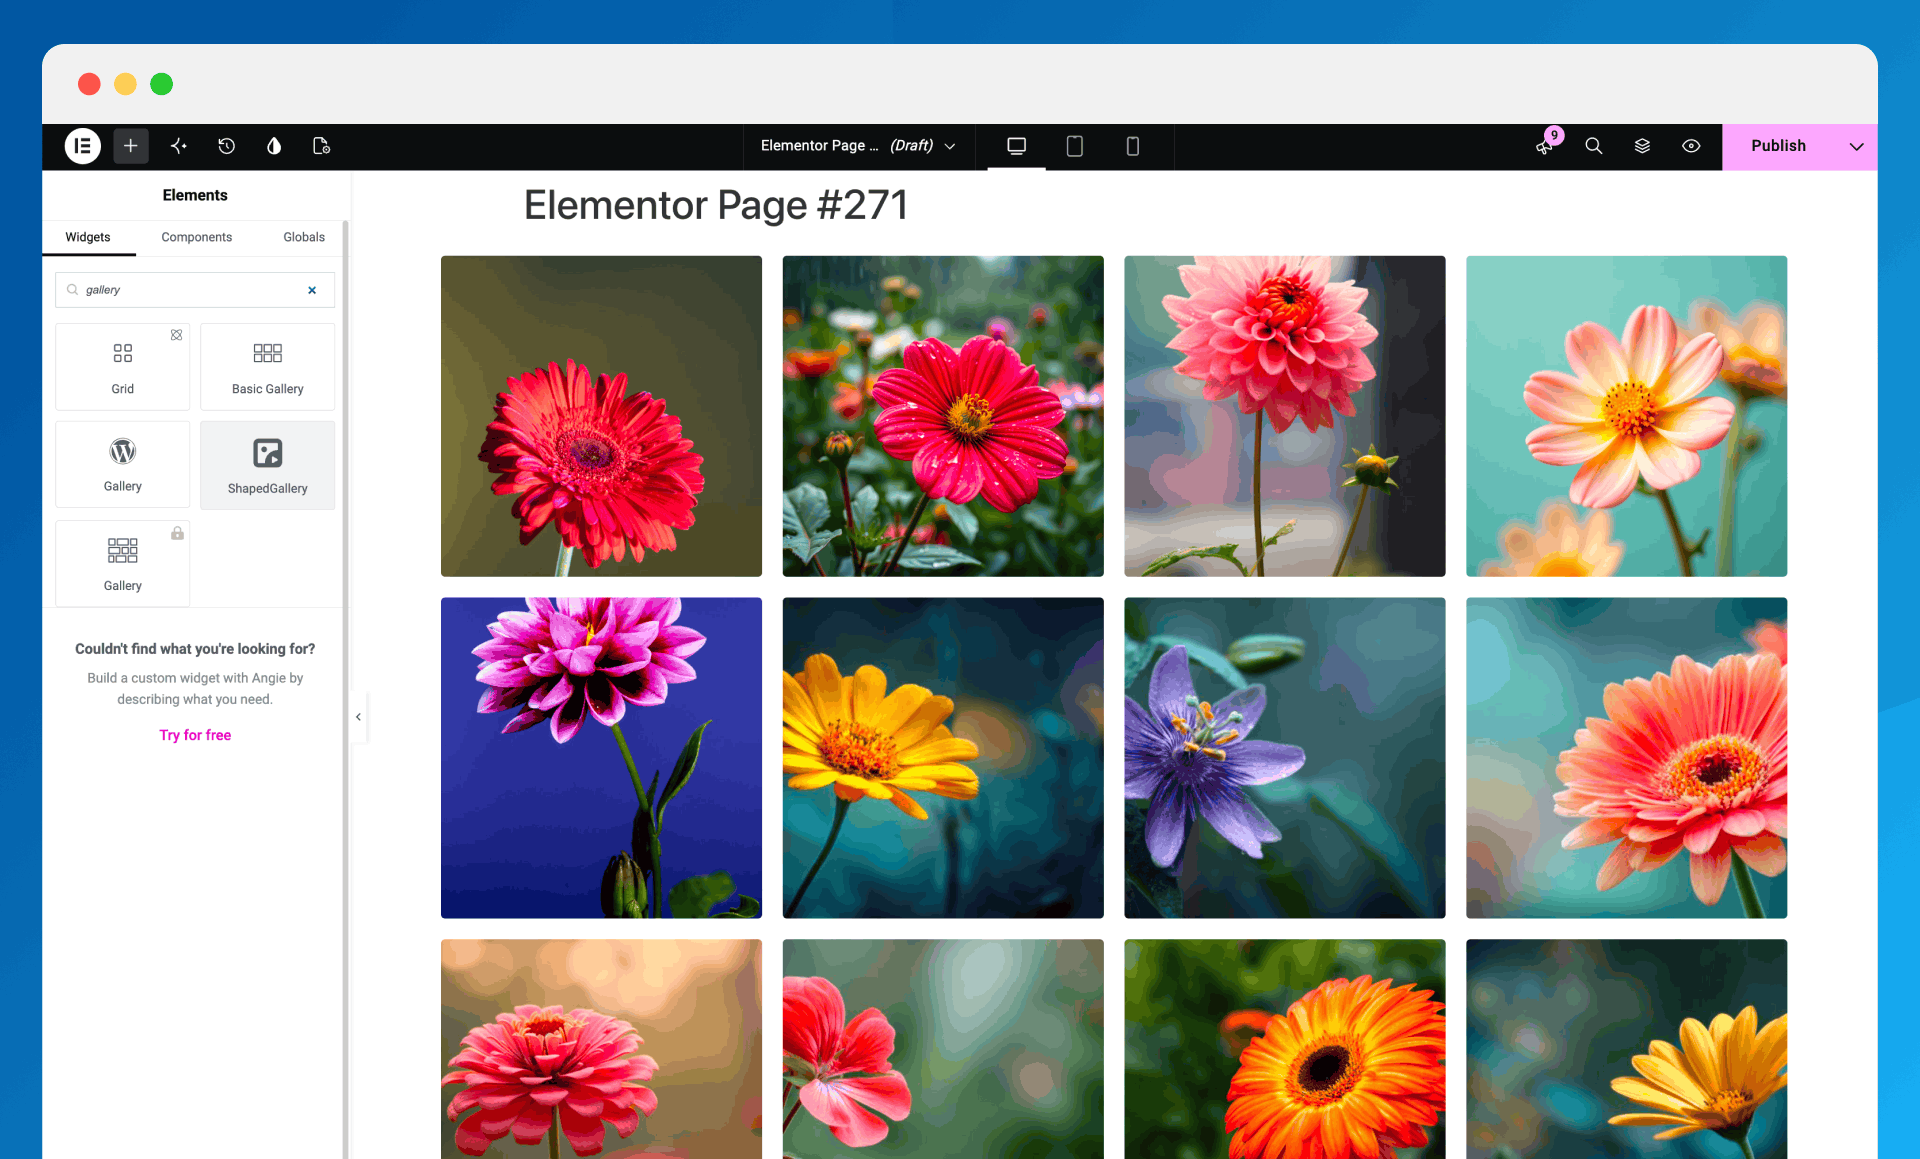
Task: Click the Try for free link
Action: [195, 735]
